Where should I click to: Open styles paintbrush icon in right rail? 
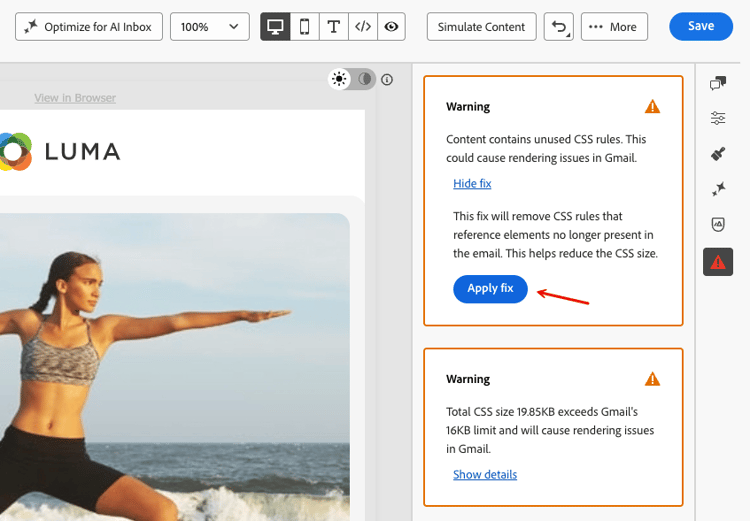tap(717, 154)
